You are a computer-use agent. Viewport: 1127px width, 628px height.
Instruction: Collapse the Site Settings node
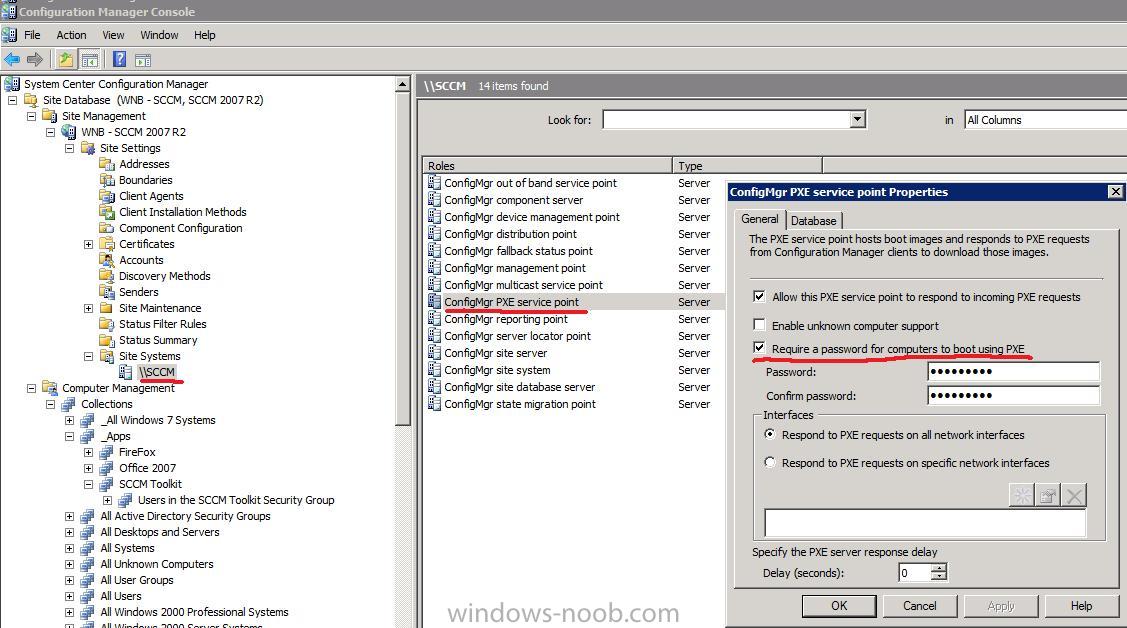pyautogui.click(x=70, y=149)
